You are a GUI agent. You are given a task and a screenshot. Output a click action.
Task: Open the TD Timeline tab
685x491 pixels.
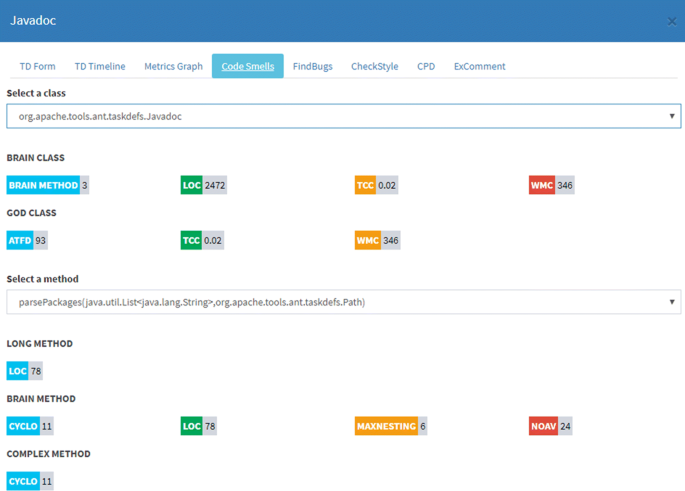point(100,67)
